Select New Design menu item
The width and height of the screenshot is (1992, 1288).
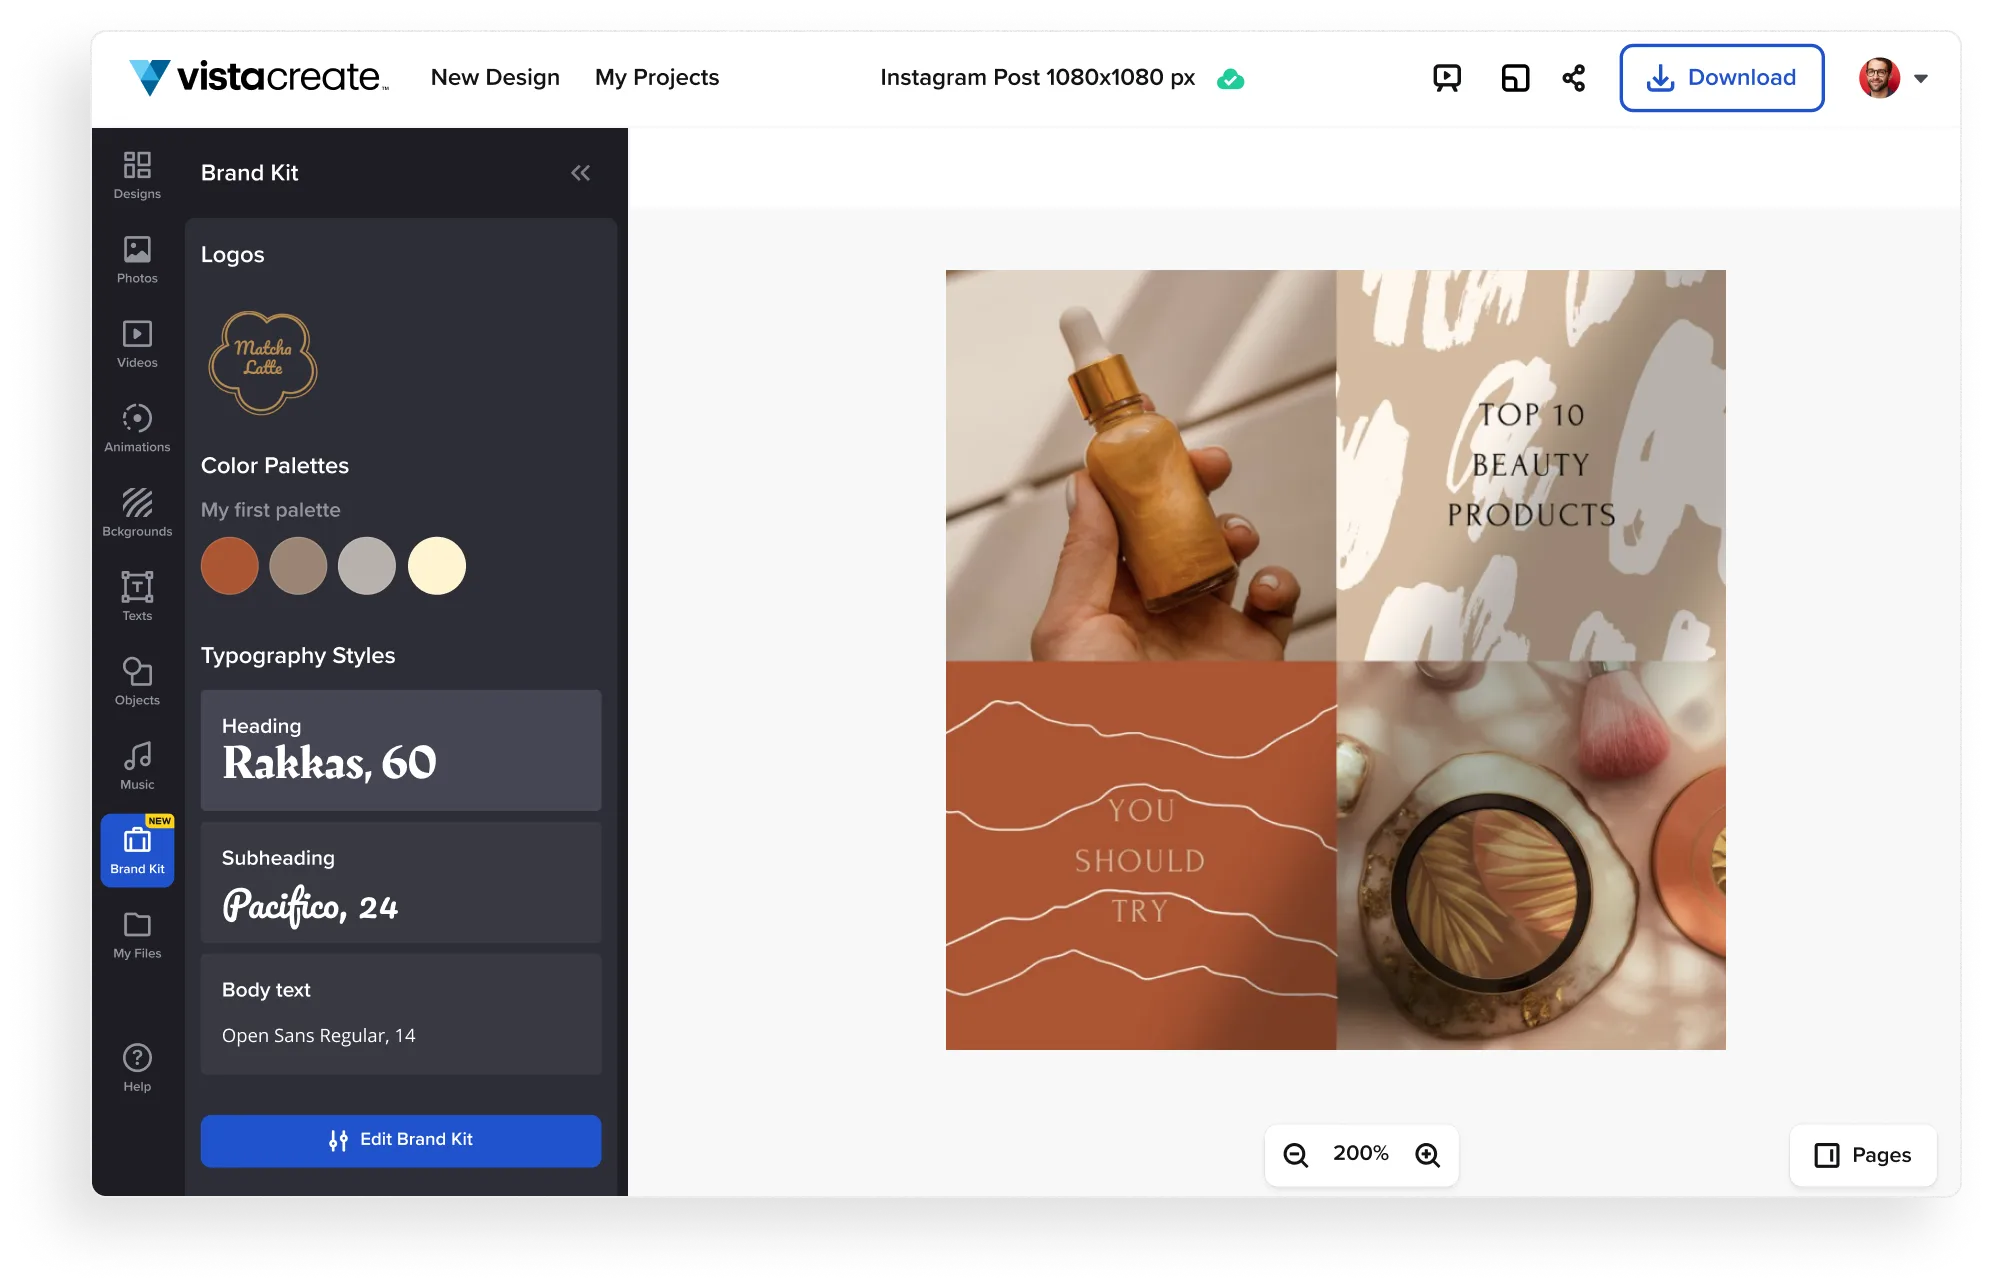coord(495,77)
